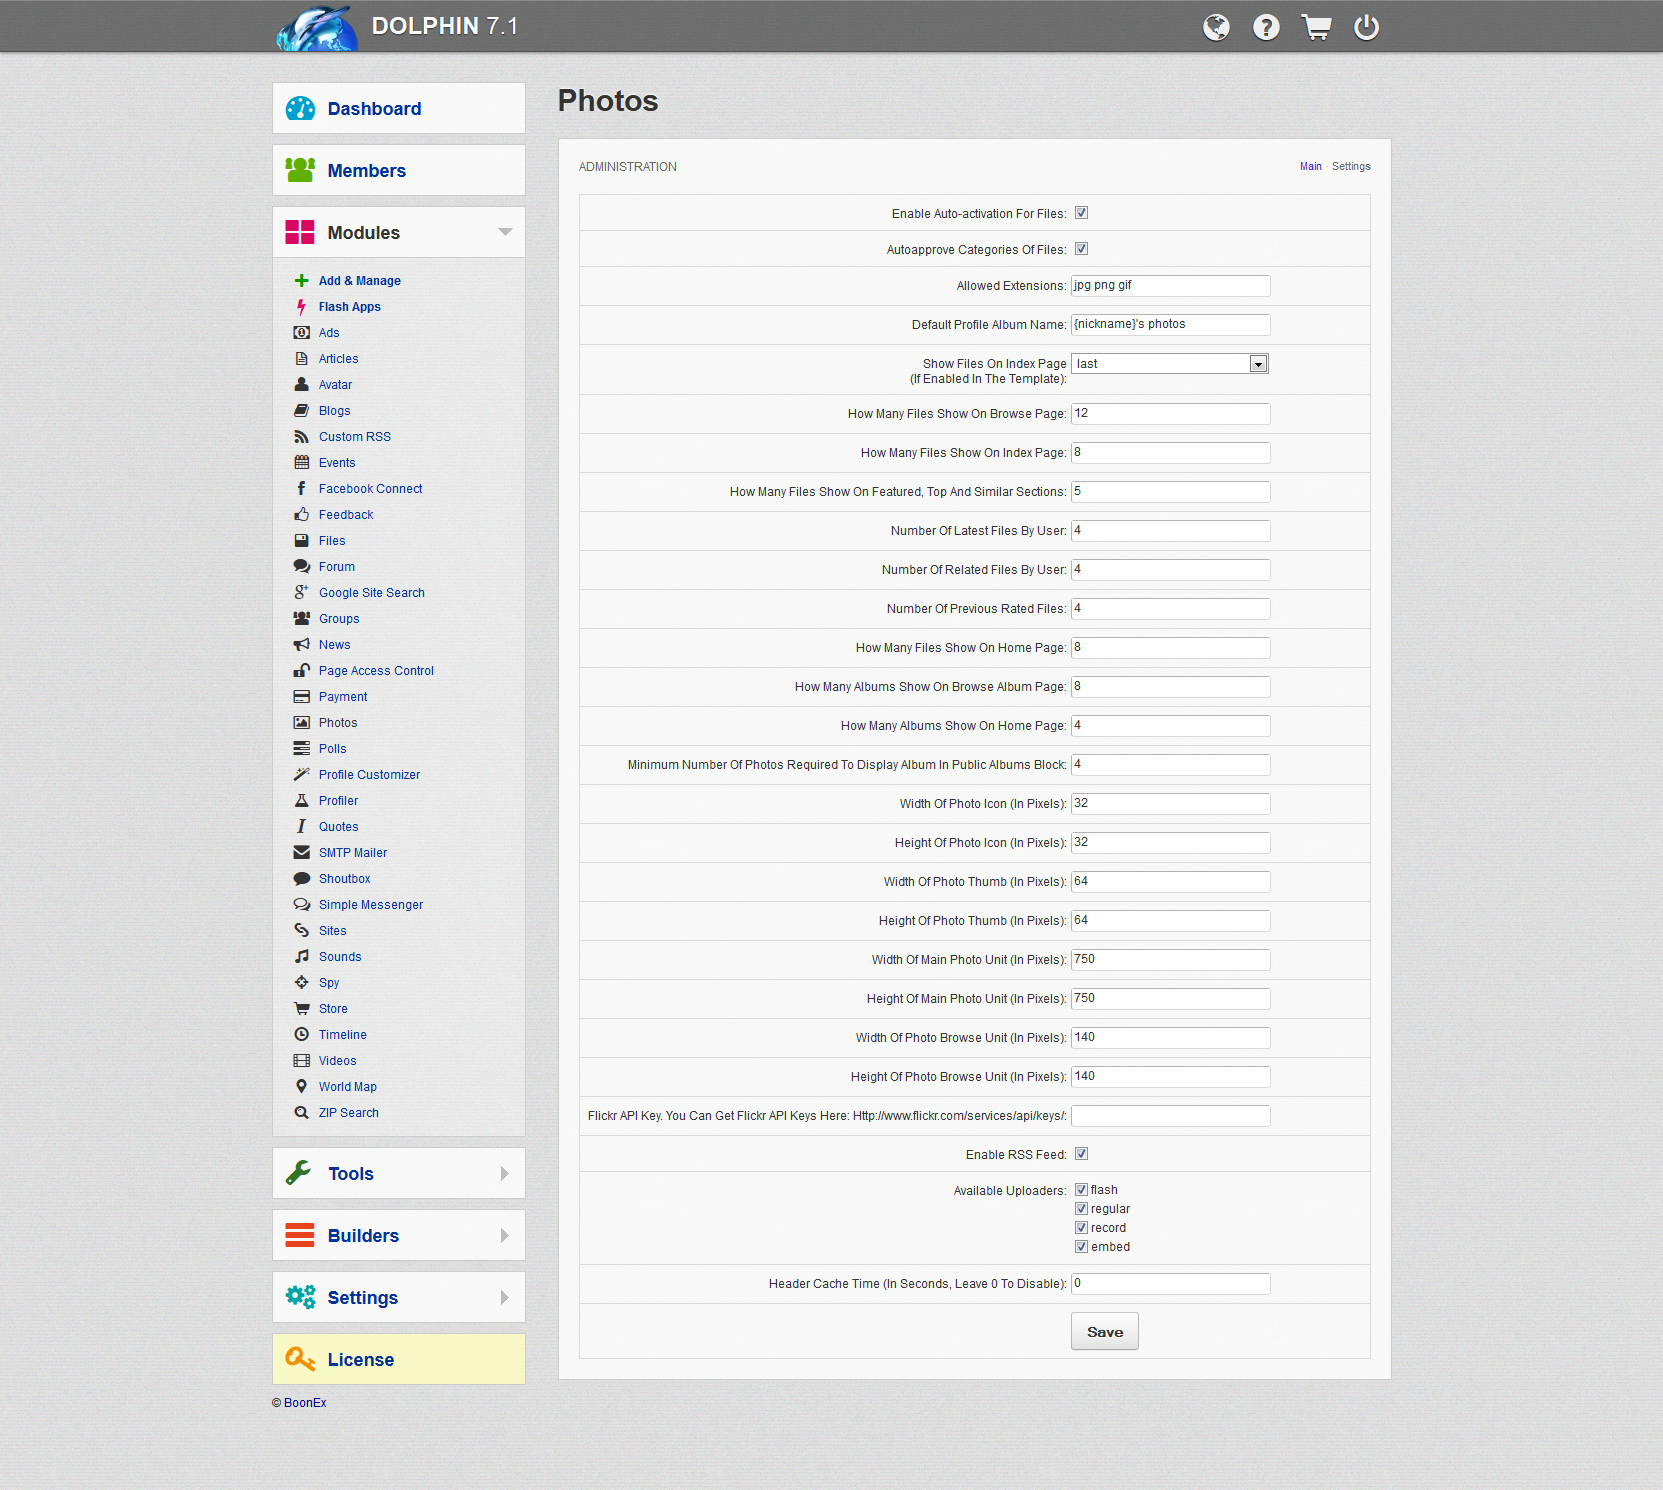Screen dimensions: 1663x1490
Task: Click the World Map pin icon
Action: click(301, 1087)
